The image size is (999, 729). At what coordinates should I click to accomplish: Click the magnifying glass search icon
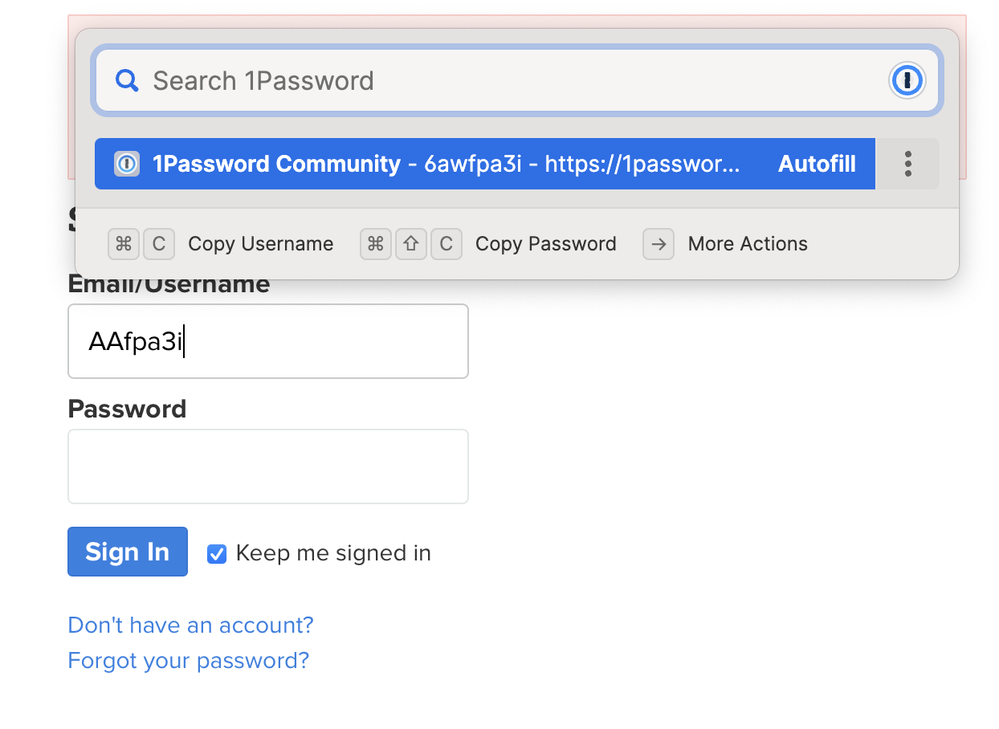[127, 81]
